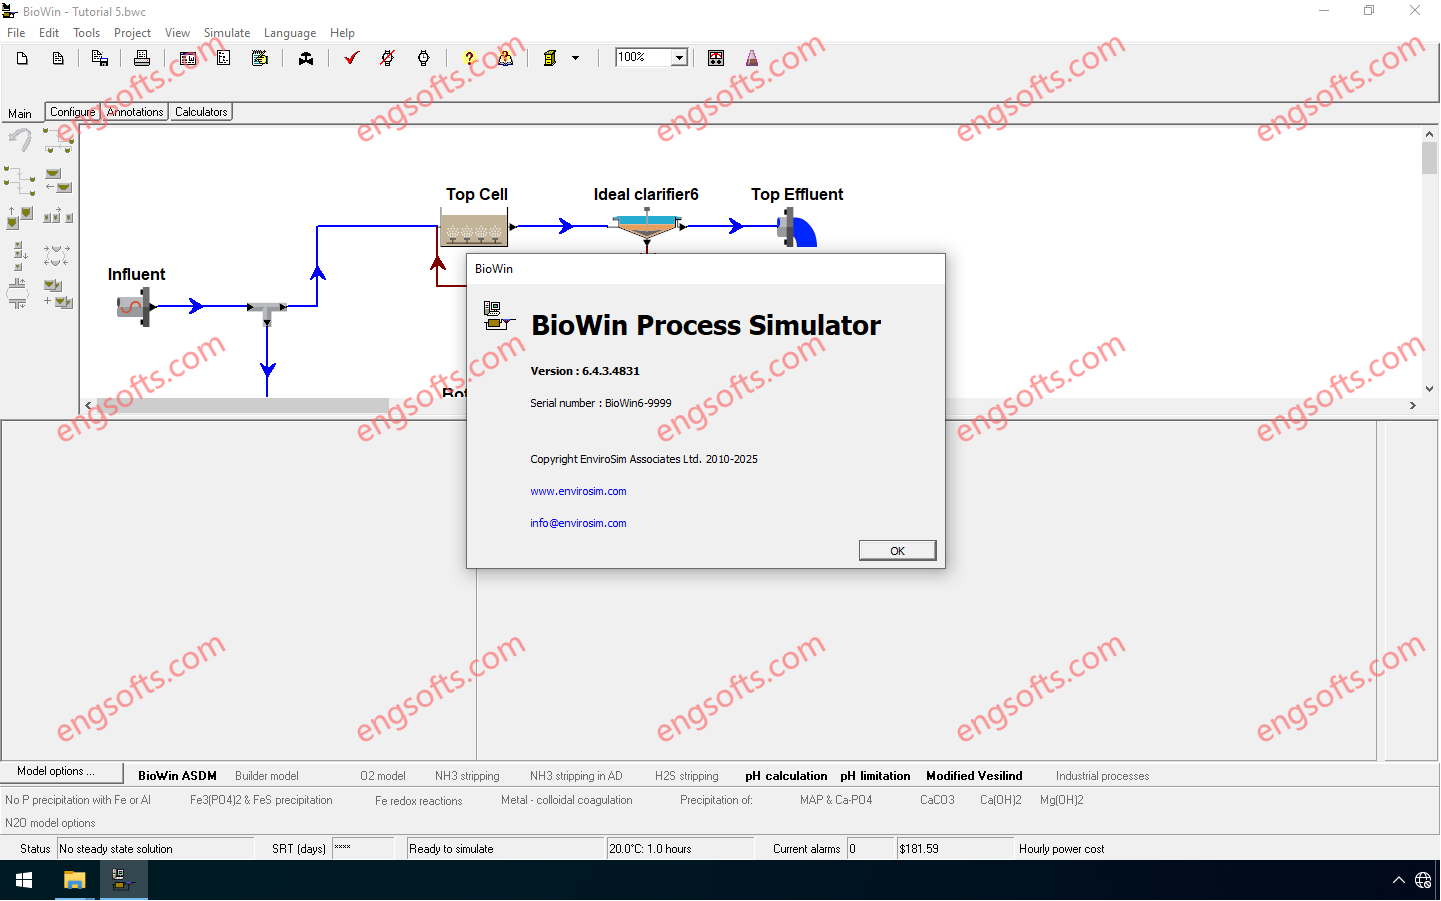Expand the database icon's dropdown arrow
Viewport: 1441px width, 901px height.
[576, 58]
